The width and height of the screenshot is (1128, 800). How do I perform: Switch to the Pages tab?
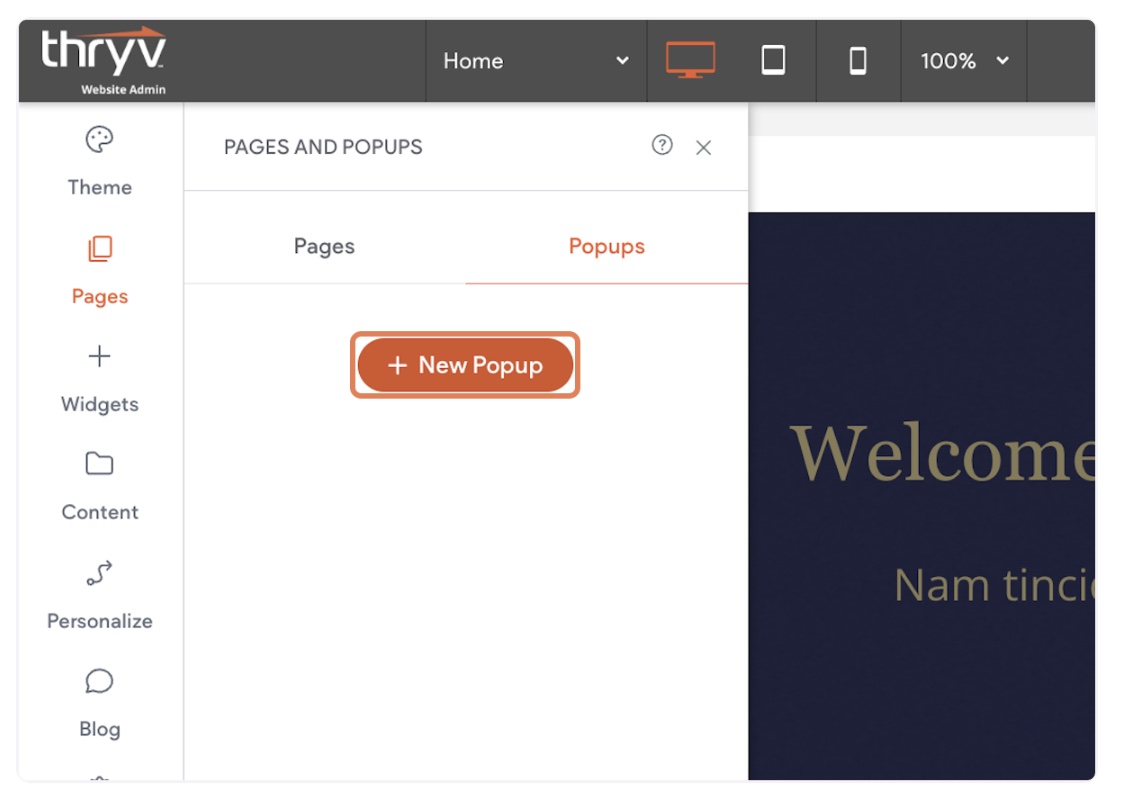(x=324, y=246)
